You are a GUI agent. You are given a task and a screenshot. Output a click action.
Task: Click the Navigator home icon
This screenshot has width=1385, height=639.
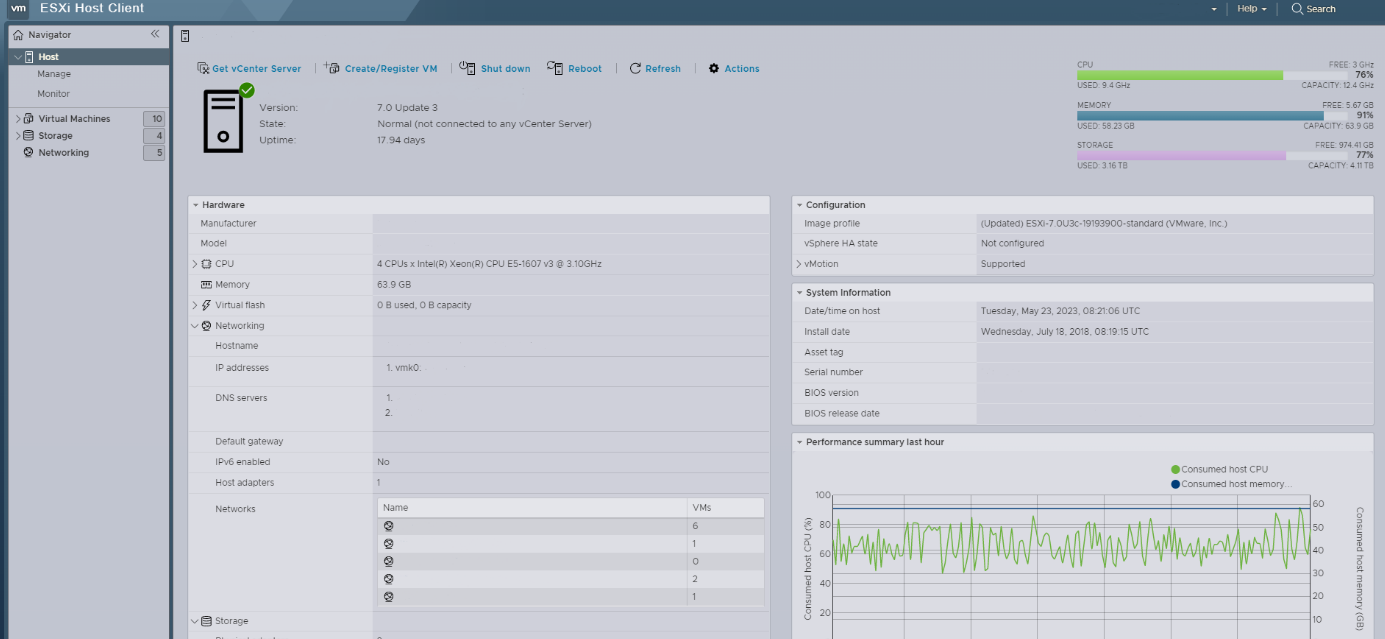pyautogui.click(x=18, y=35)
